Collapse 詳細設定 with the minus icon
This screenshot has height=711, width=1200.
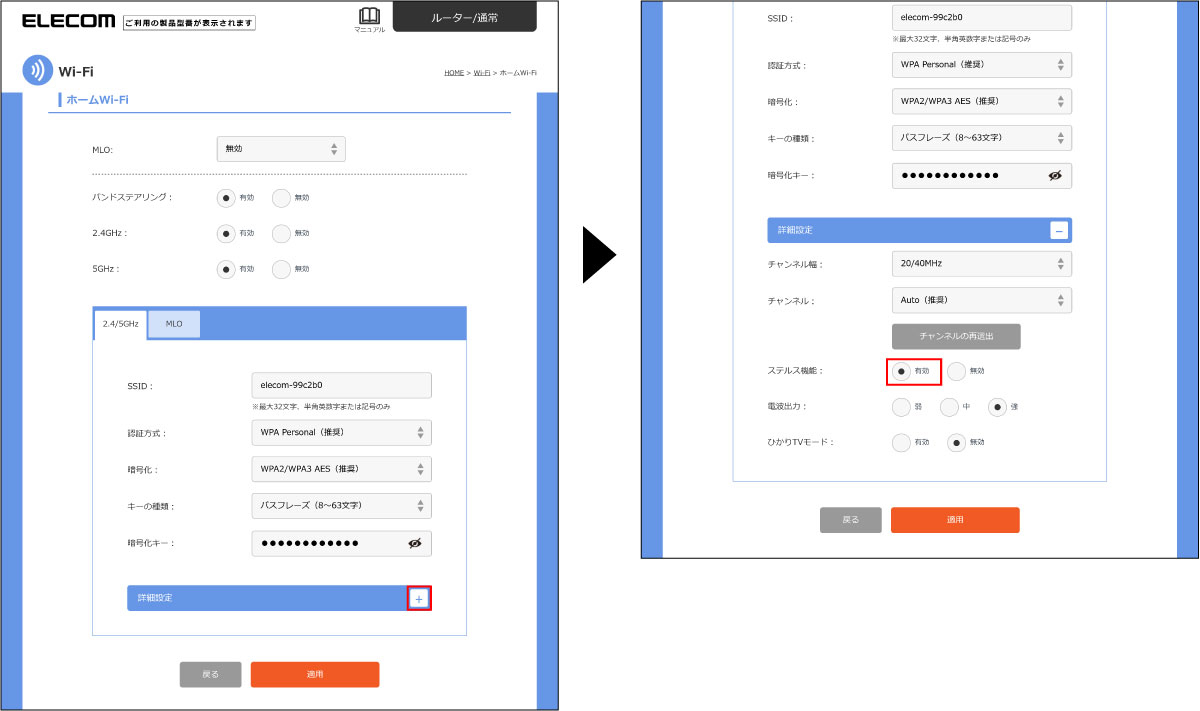1059,230
